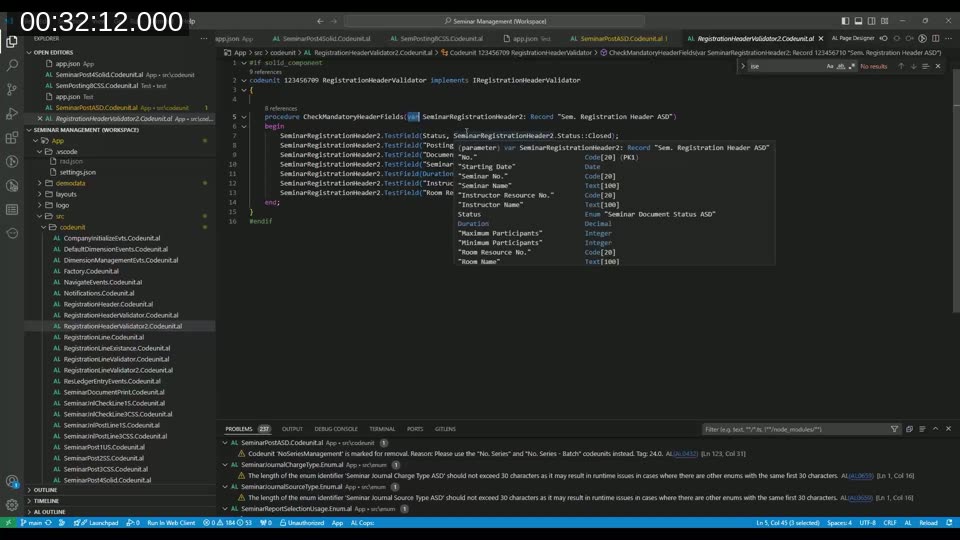This screenshot has width=960, height=540.
Task: Switch to the Output panel tab
Action: (292, 429)
